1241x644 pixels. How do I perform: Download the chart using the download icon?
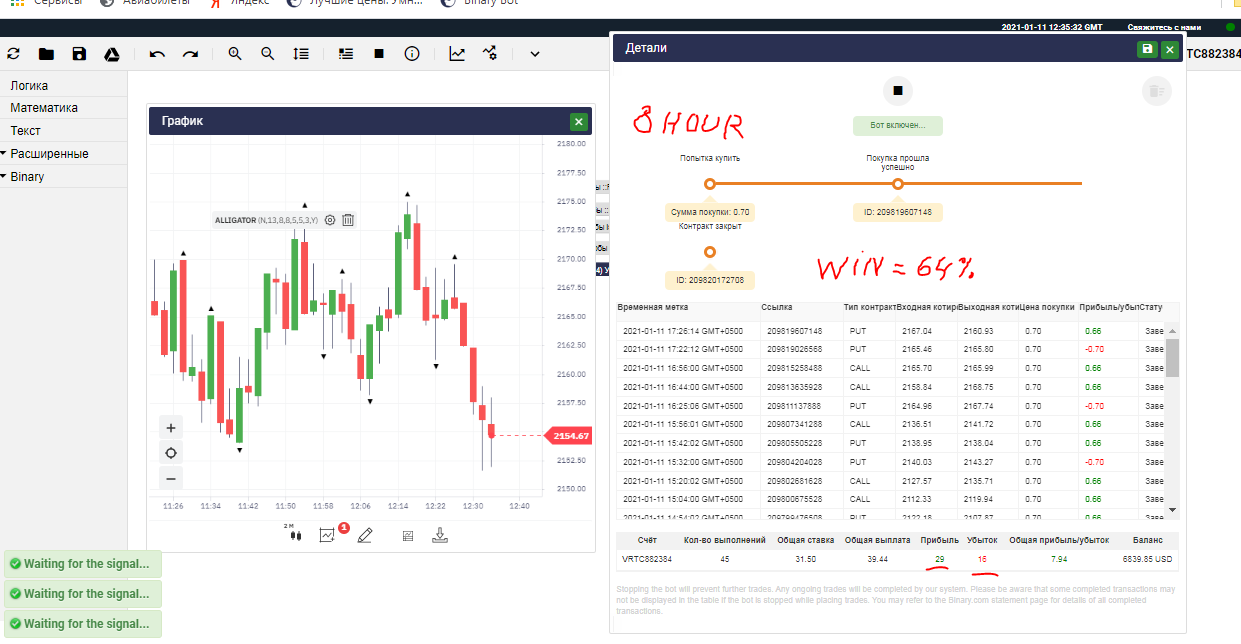(440, 535)
